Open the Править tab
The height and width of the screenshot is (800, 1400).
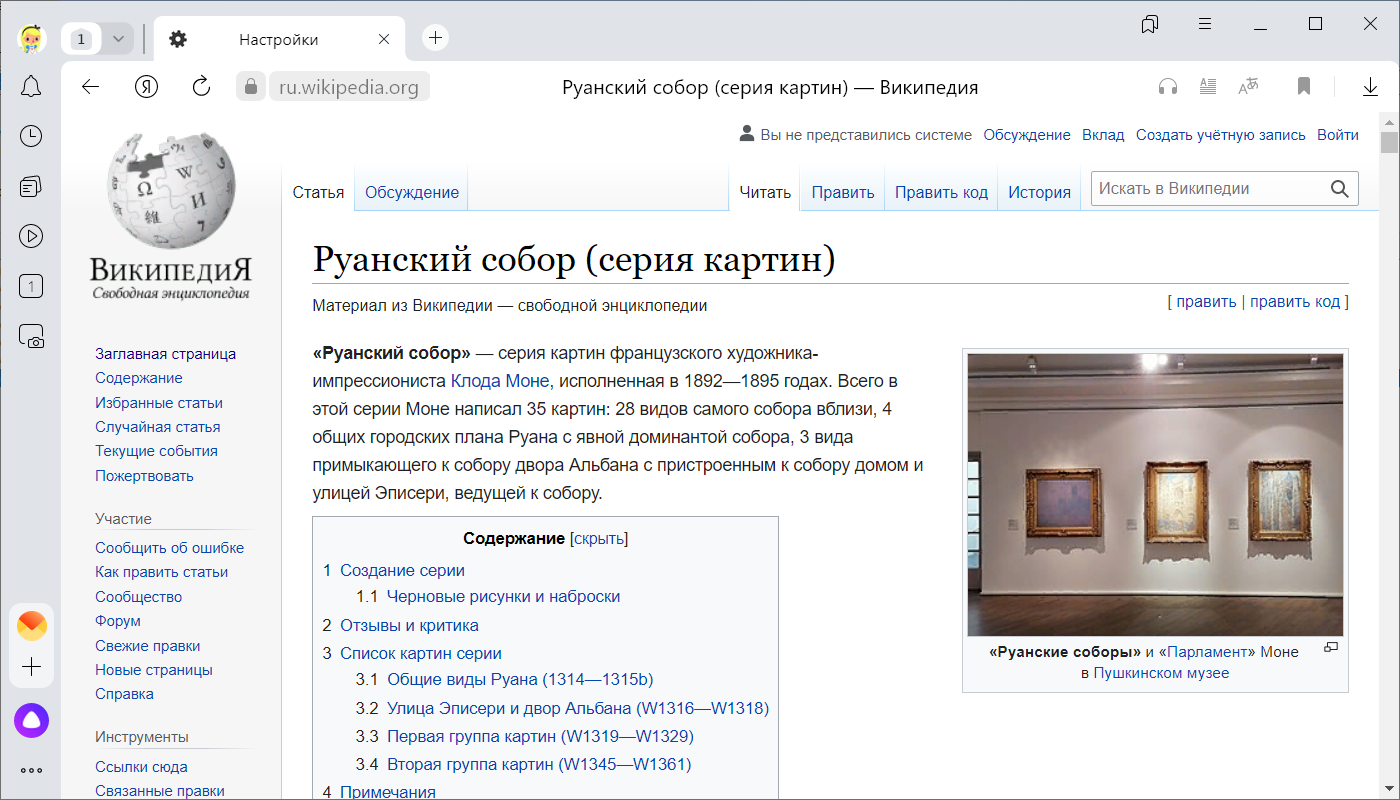tap(843, 193)
